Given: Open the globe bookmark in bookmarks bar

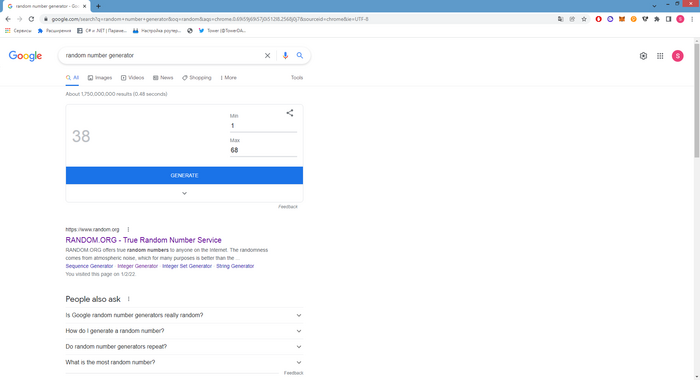Looking at the screenshot, I should 190,31.
